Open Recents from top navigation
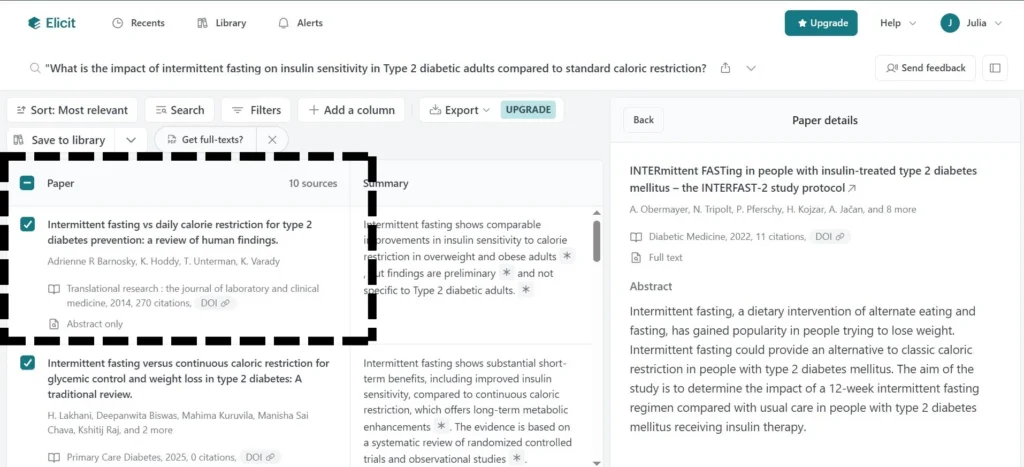 (138, 23)
